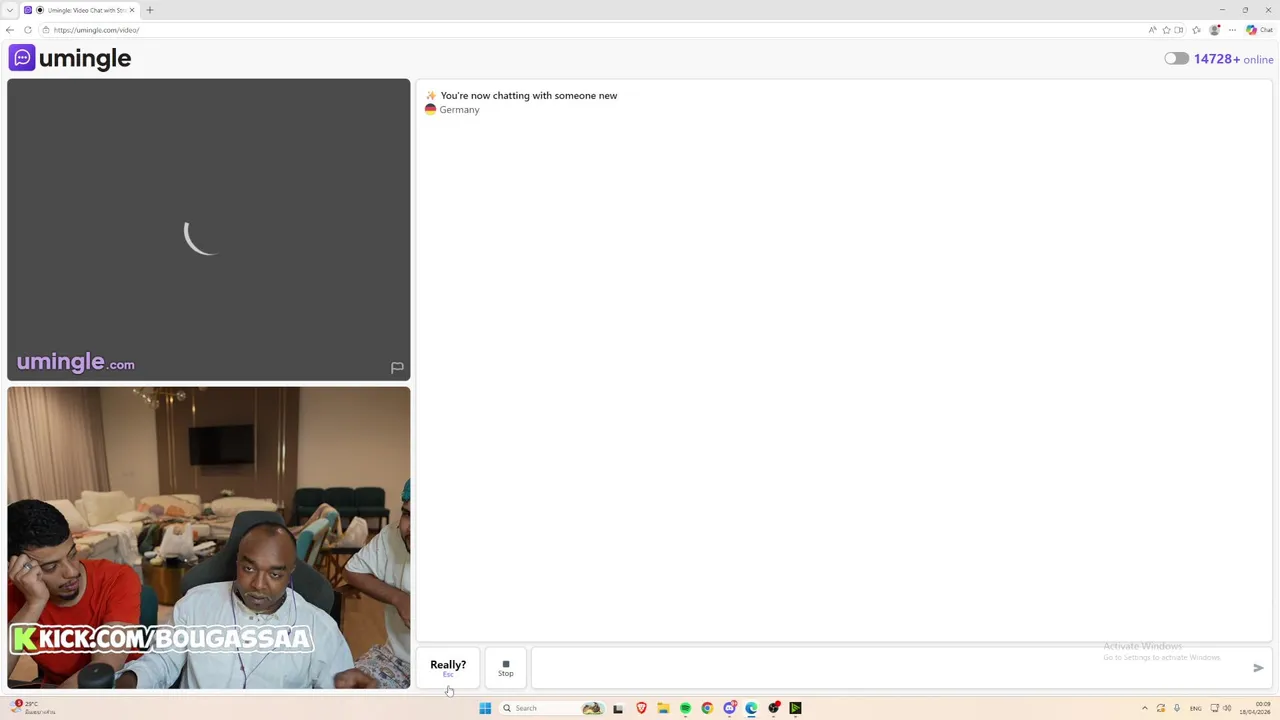The height and width of the screenshot is (720, 1280).
Task: Click the camera icon in address bar
Action: 1179,30
